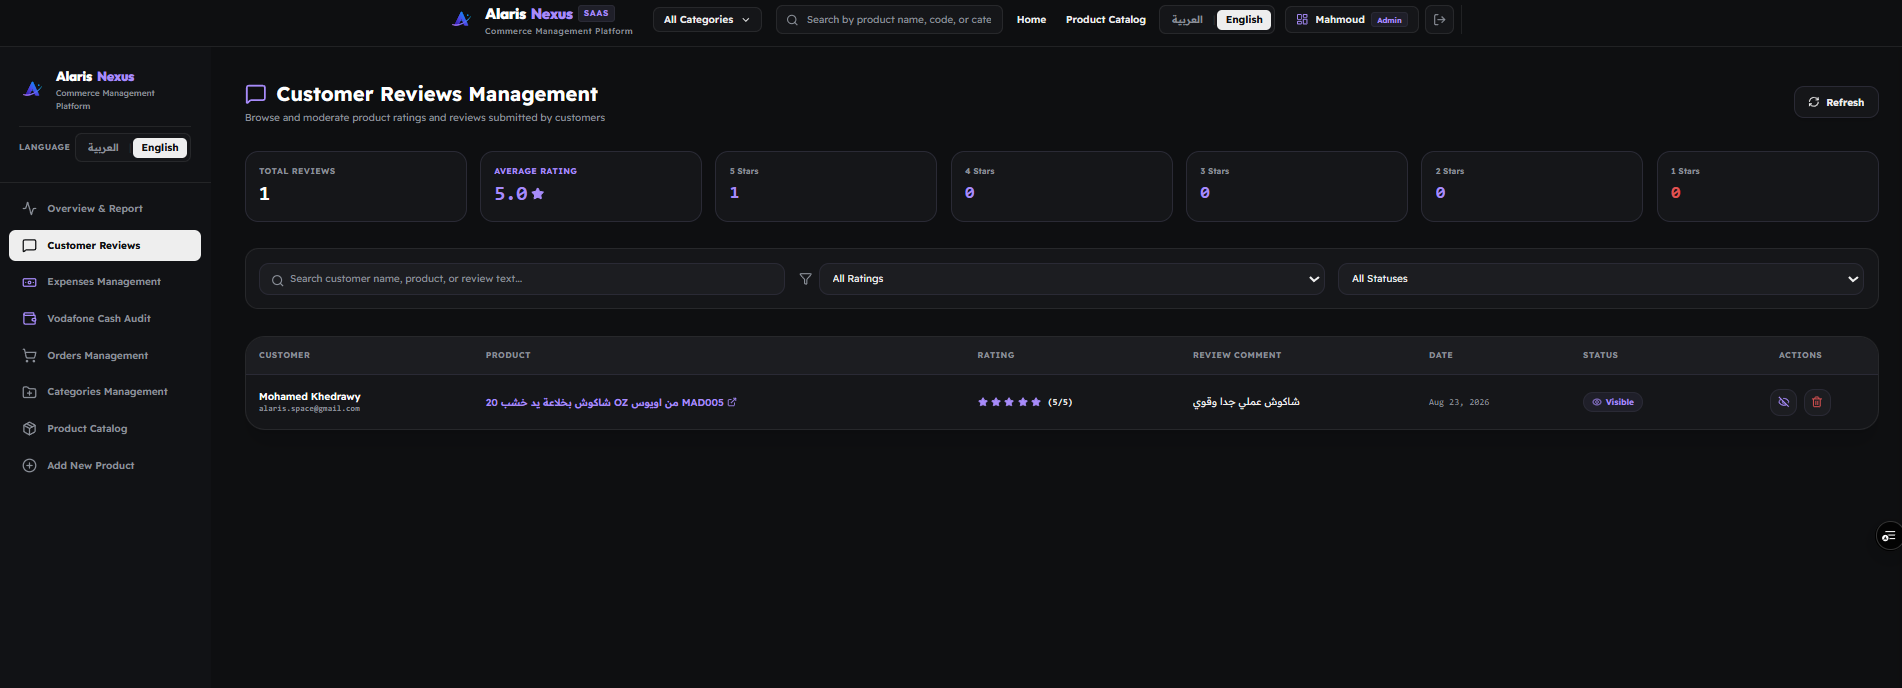Open external link icon beside MAD005 product
The image size is (1902, 688).
click(x=732, y=402)
